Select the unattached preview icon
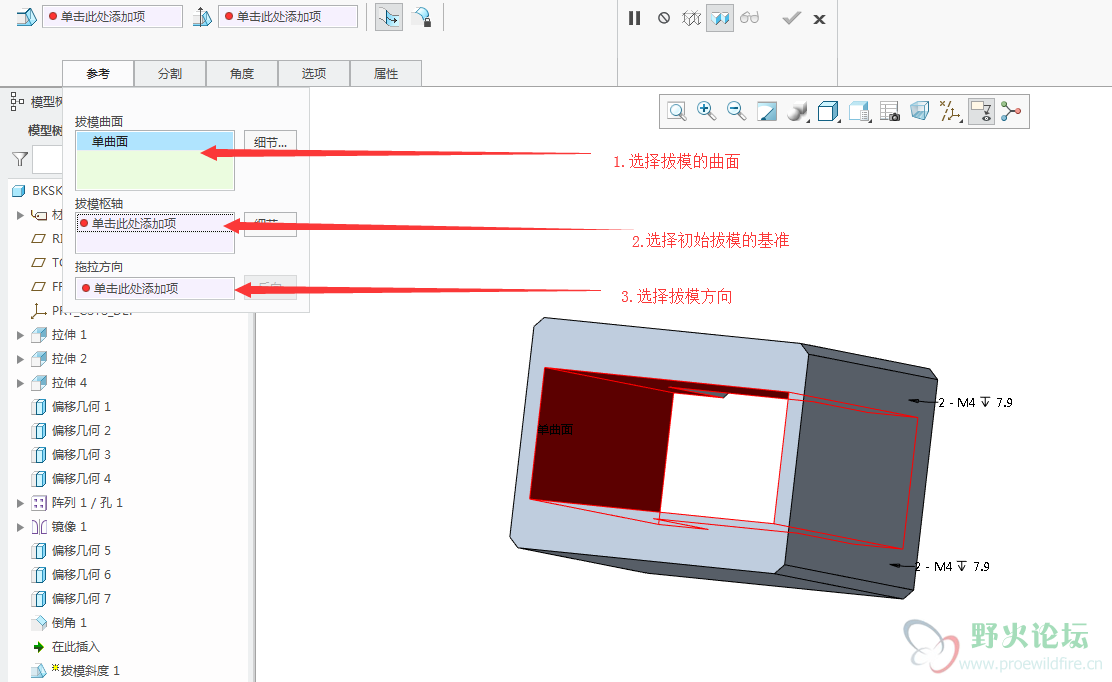1112x682 pixels. pos(691,18)
